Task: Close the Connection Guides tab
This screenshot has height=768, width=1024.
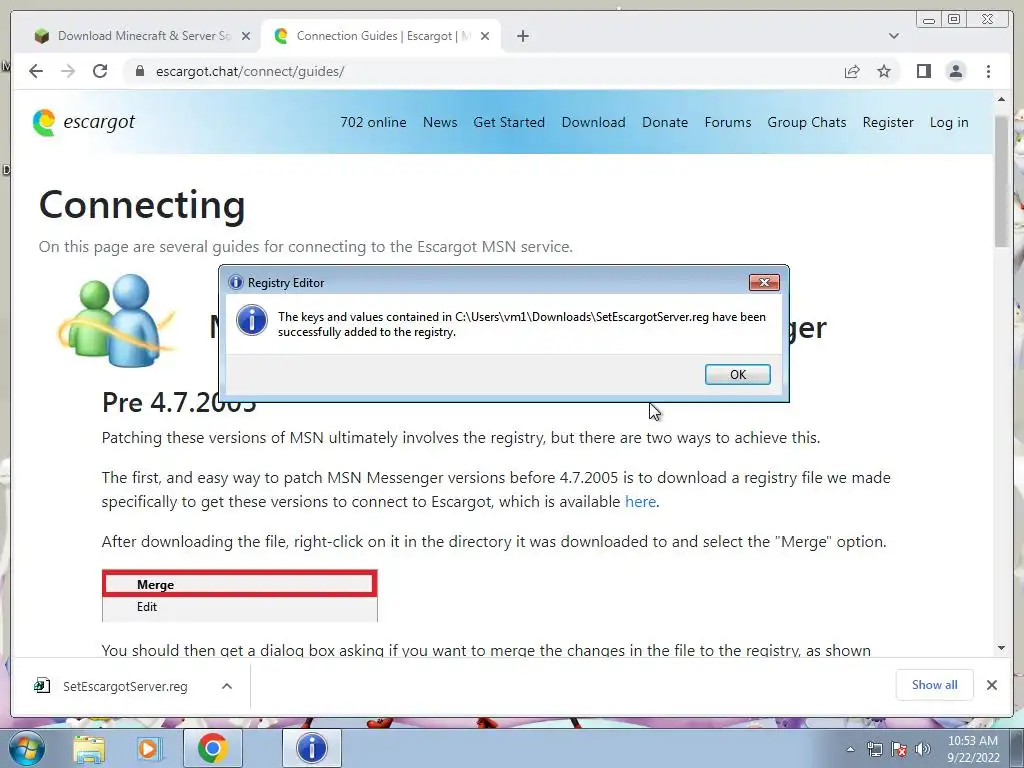Action: (485, 36)
